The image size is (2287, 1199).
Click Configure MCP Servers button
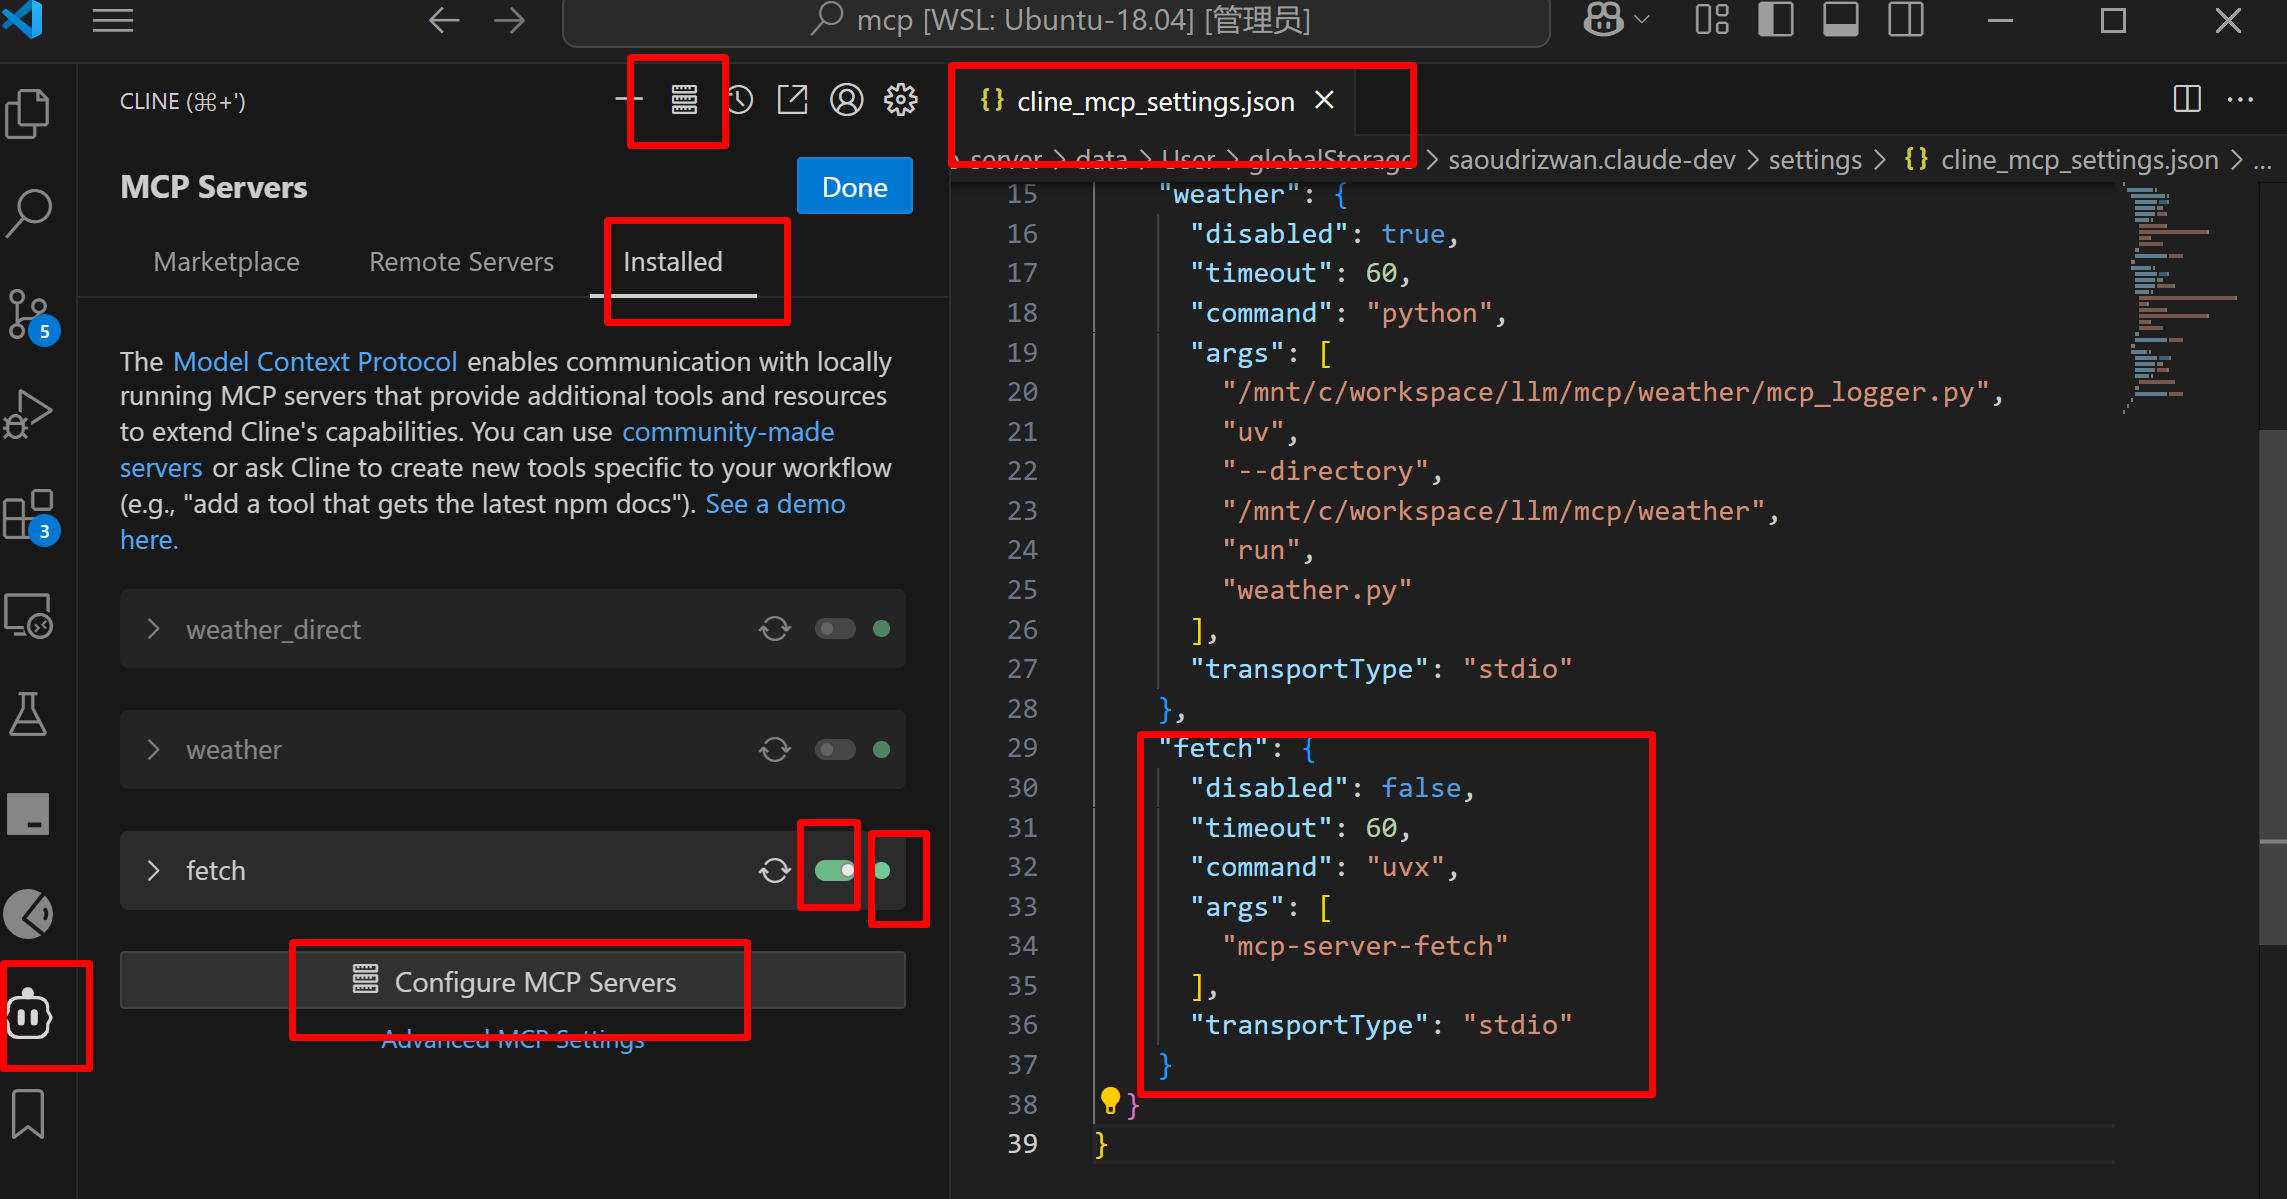coord(513,982)
